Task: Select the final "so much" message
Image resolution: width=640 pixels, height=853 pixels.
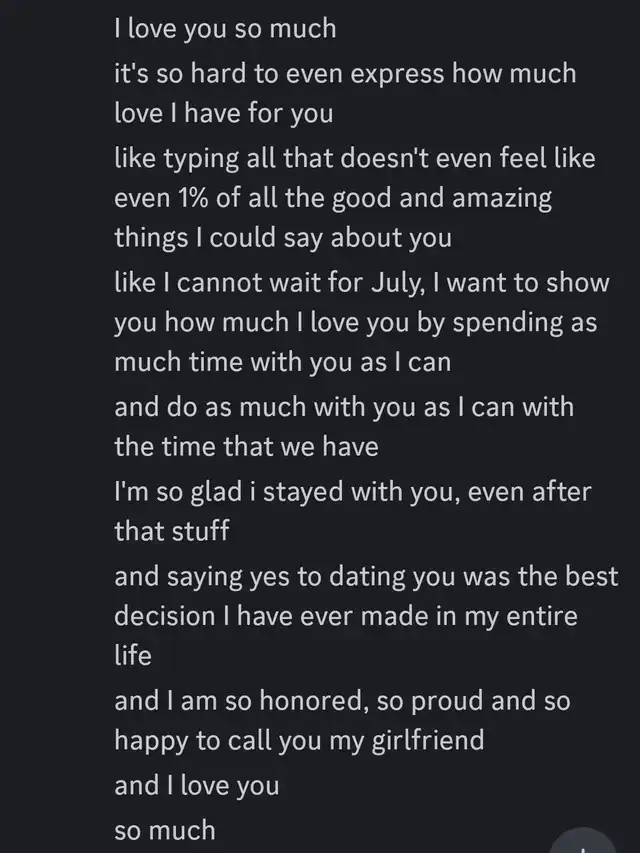Action: [165, 829]
